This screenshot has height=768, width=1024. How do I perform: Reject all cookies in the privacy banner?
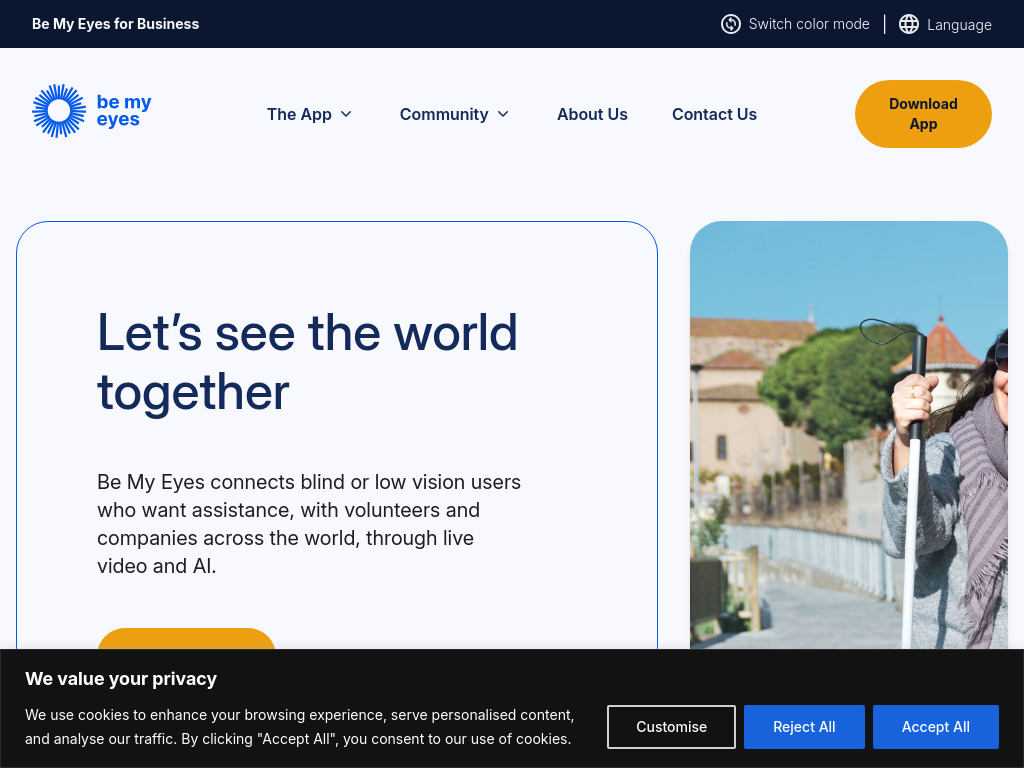tap(804, 727)
